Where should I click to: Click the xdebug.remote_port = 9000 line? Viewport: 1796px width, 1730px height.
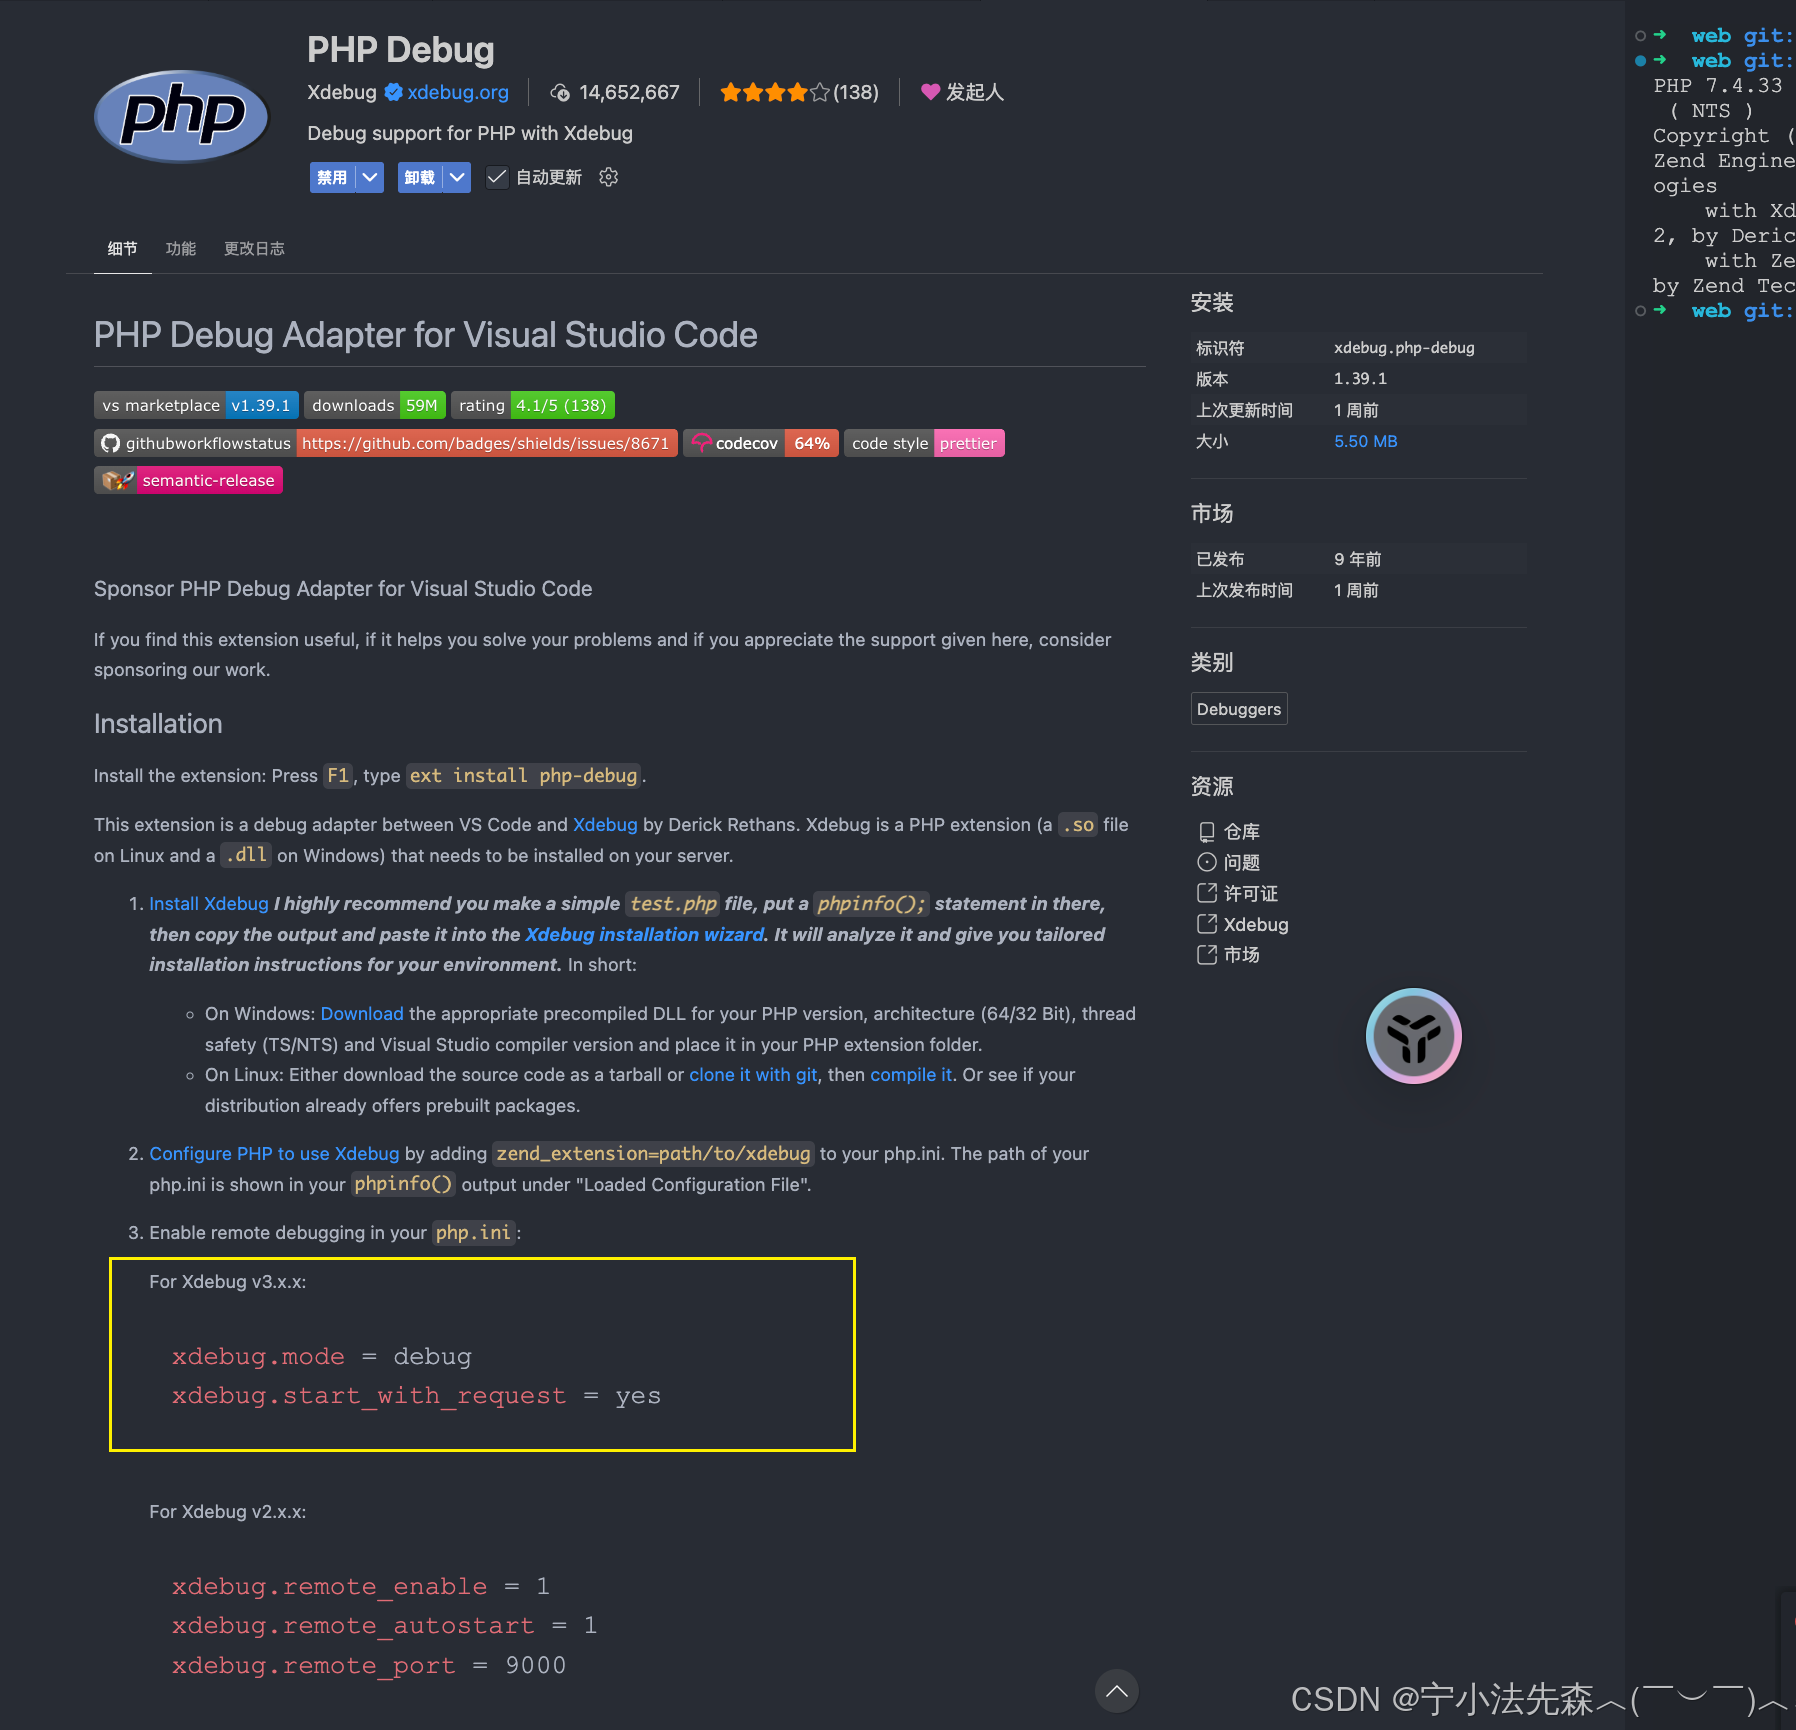click(x=369, y=1665)
